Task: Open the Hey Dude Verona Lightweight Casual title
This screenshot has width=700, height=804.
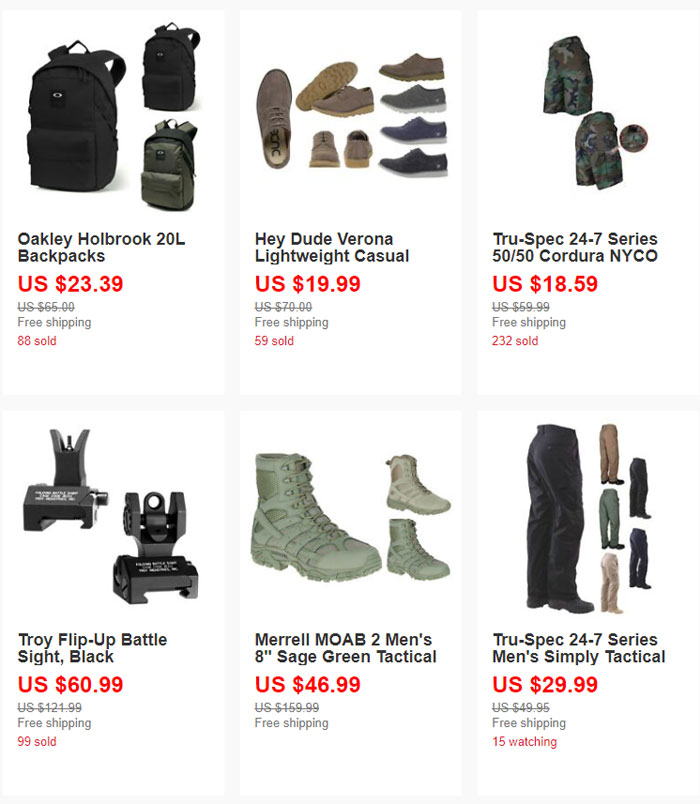Action: 332,247
